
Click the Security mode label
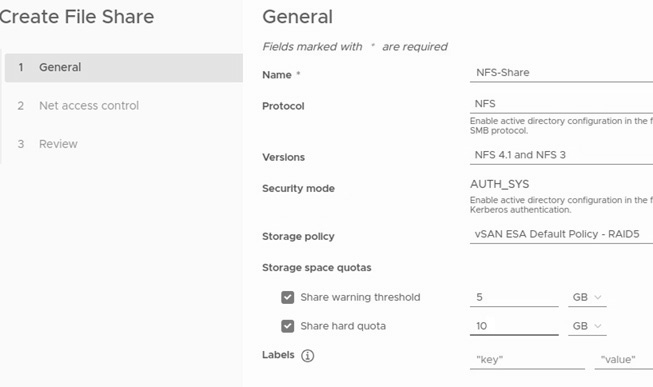pyautogui.click(x=298, y=189)
